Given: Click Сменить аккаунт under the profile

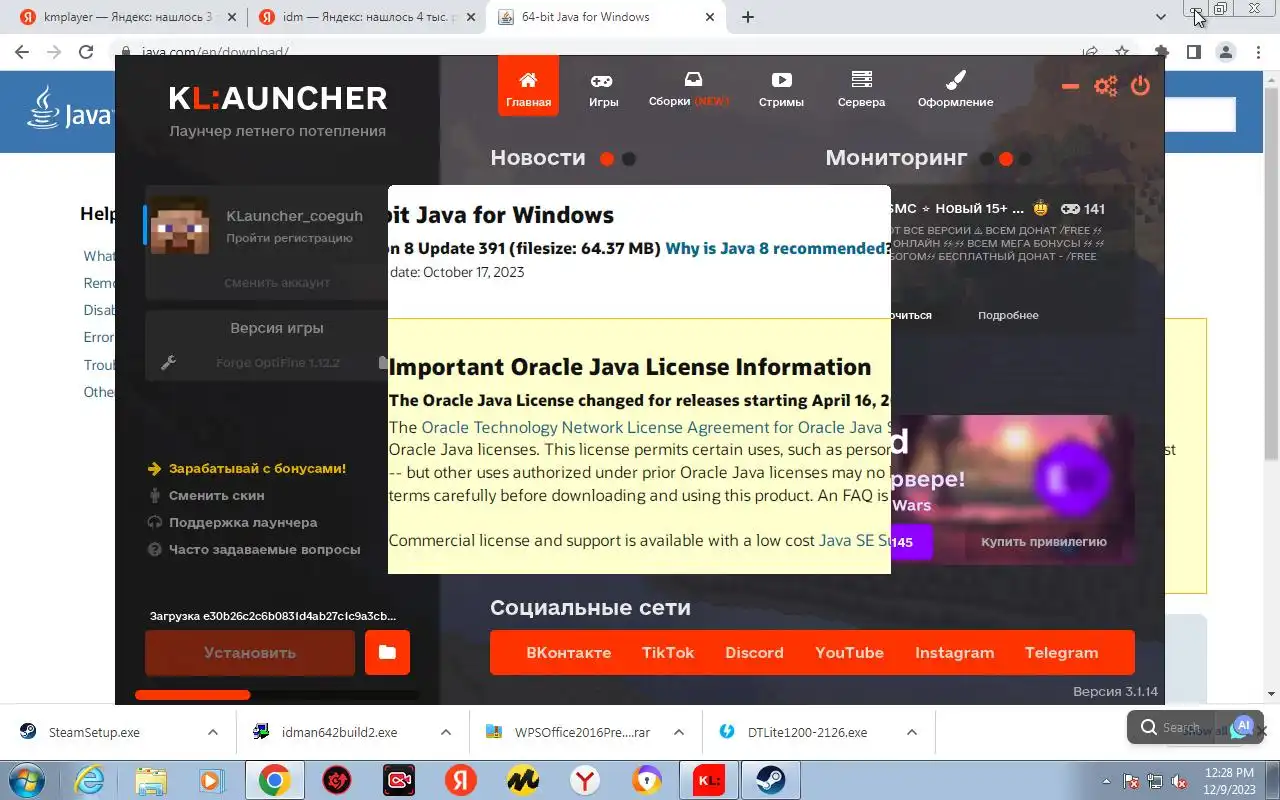Looking at the screenshot, I should pyautogui.click(x=277, y=283).
